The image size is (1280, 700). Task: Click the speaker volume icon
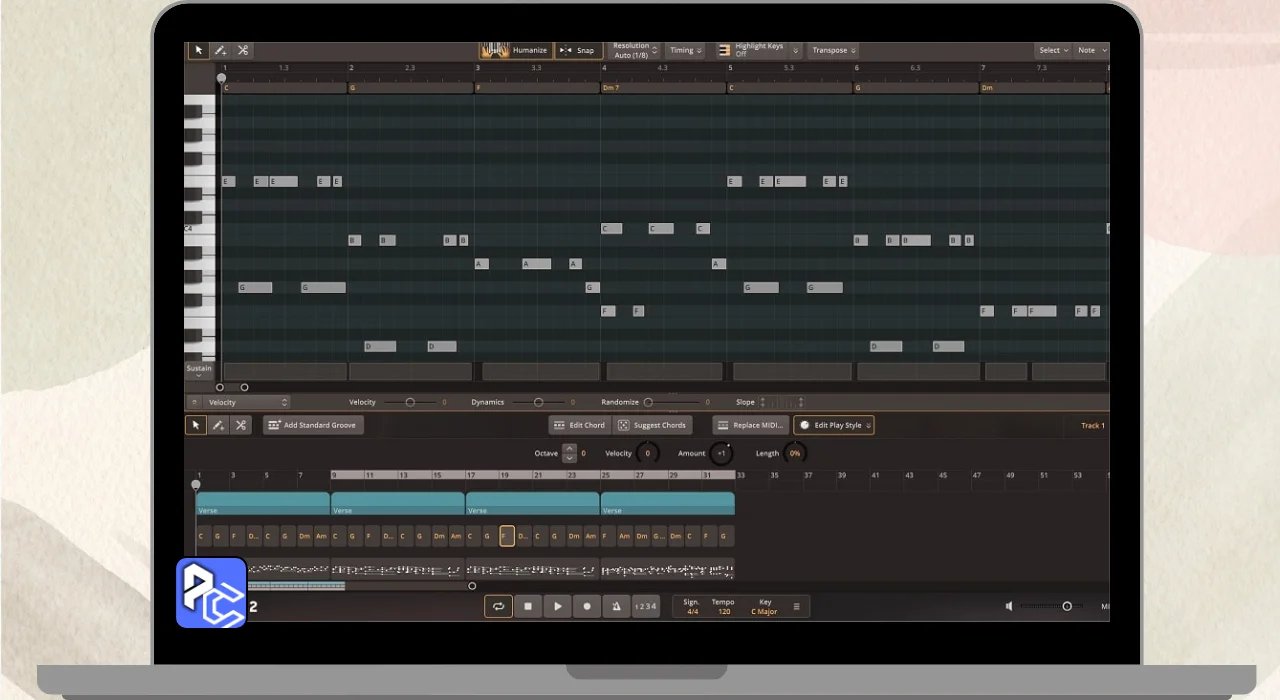coord(1010,606)
